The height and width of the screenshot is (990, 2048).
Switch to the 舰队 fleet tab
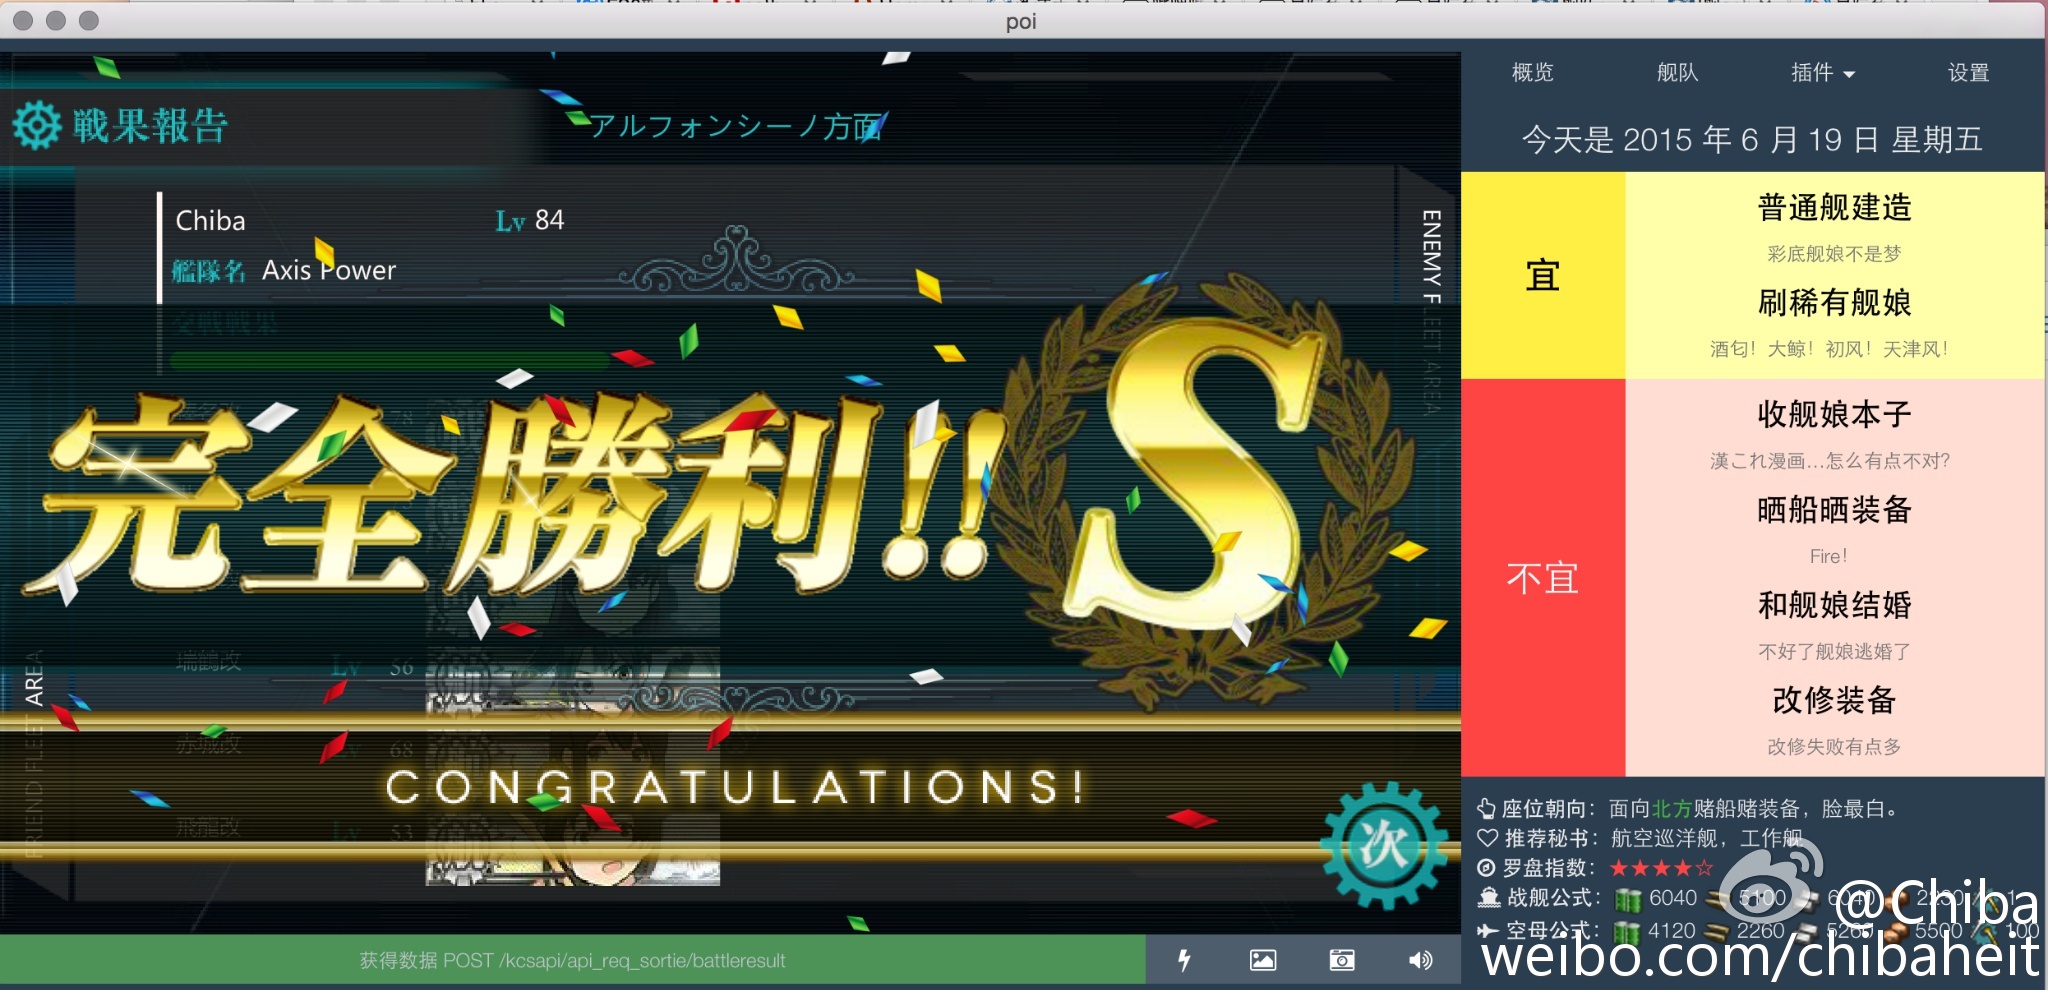(x=1677, y=73)
